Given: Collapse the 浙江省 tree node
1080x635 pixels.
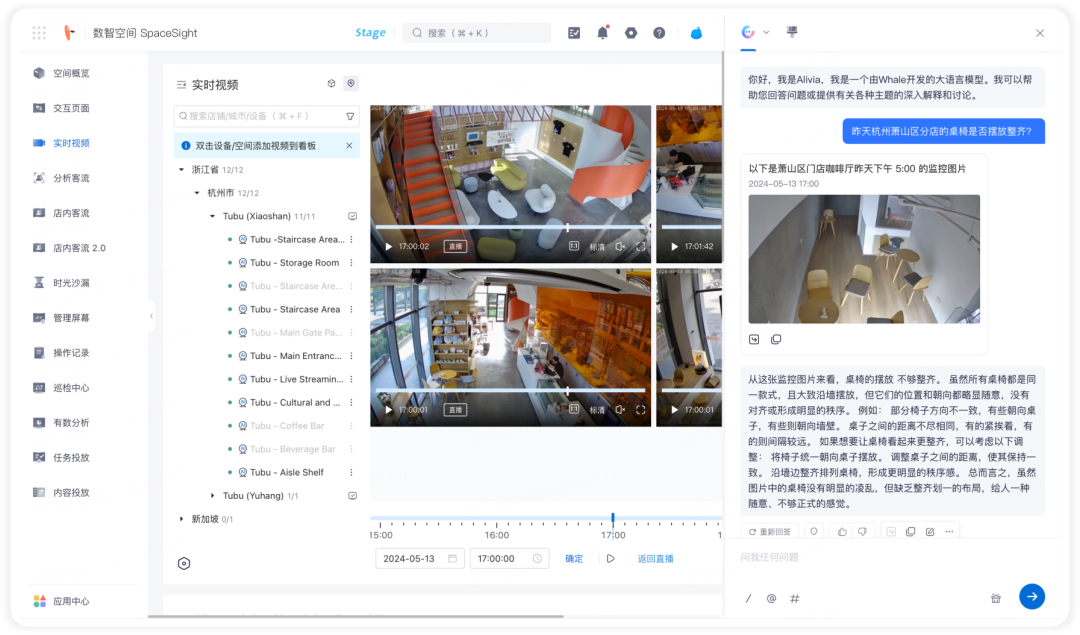Looking at the screenshot, I should click(x=182, y=169).
